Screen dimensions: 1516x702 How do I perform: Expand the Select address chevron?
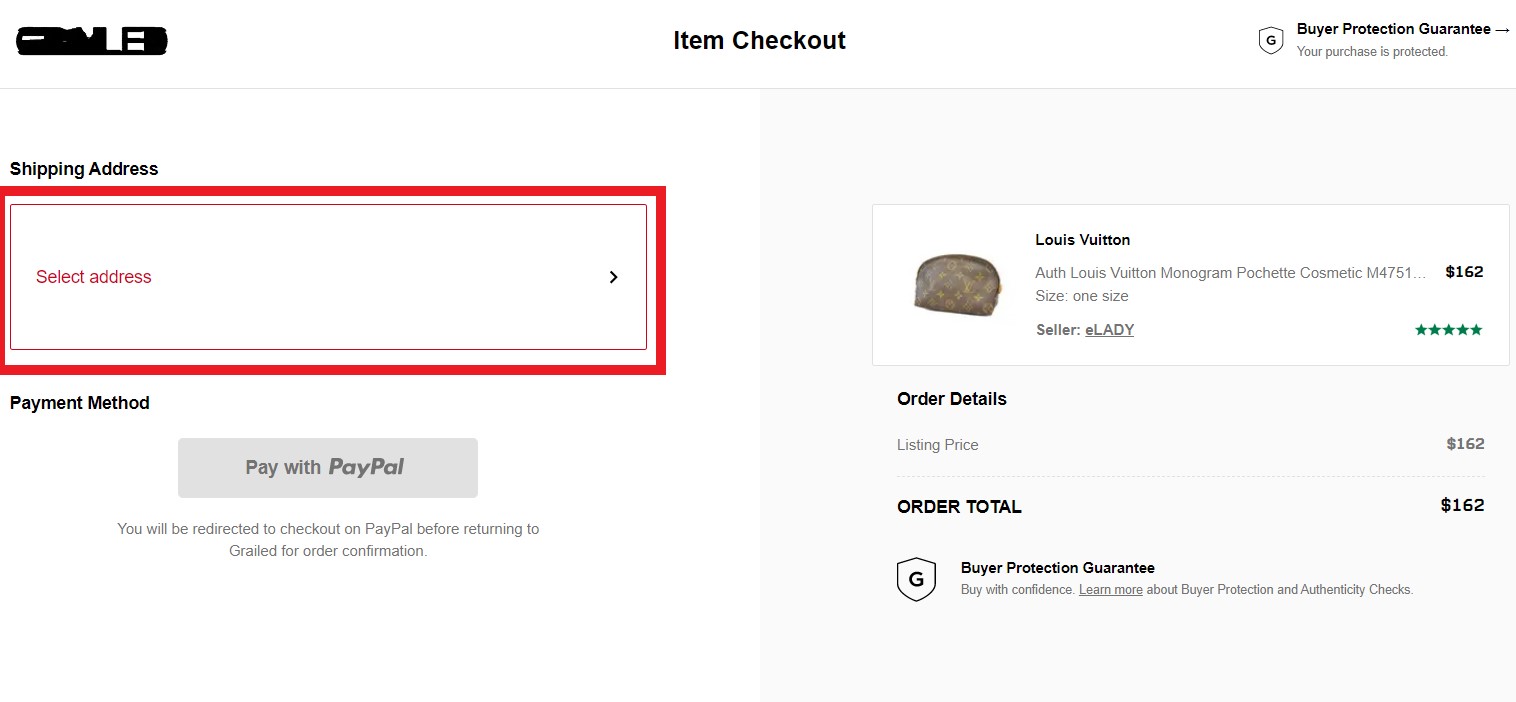(x=613, y=277)
